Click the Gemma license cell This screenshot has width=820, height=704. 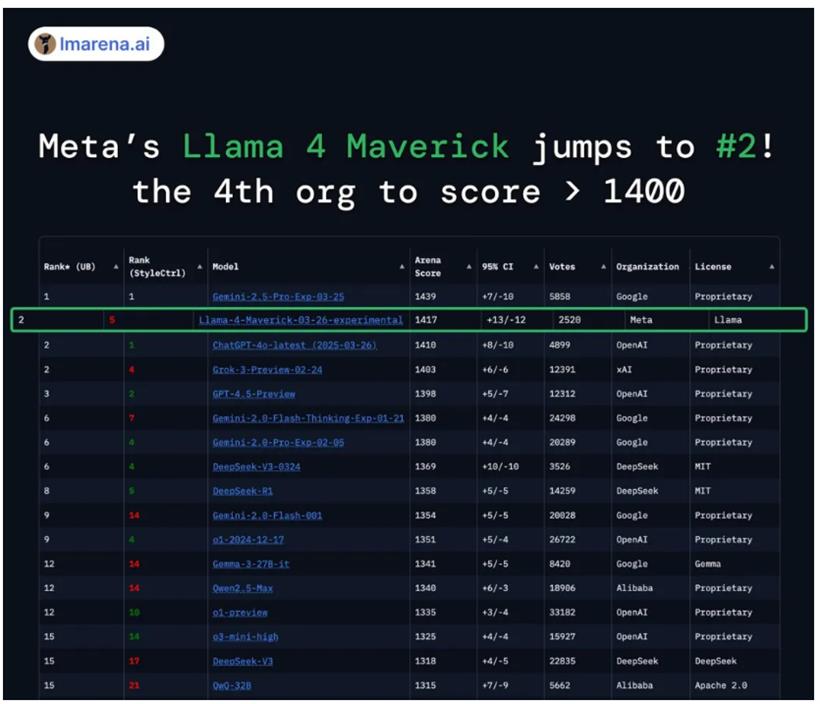tap(708, 564)
